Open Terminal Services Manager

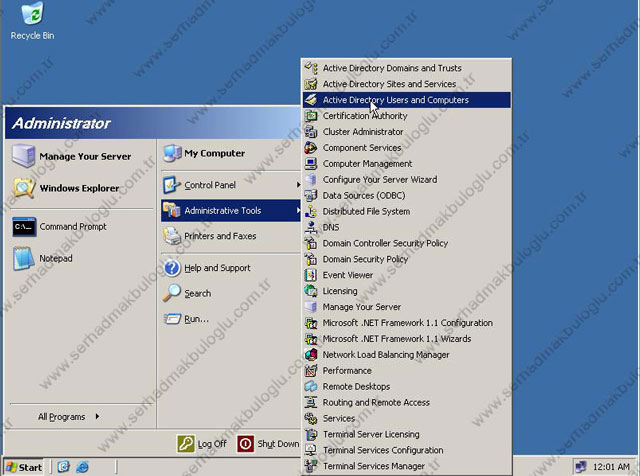click(x=407, y=466)
